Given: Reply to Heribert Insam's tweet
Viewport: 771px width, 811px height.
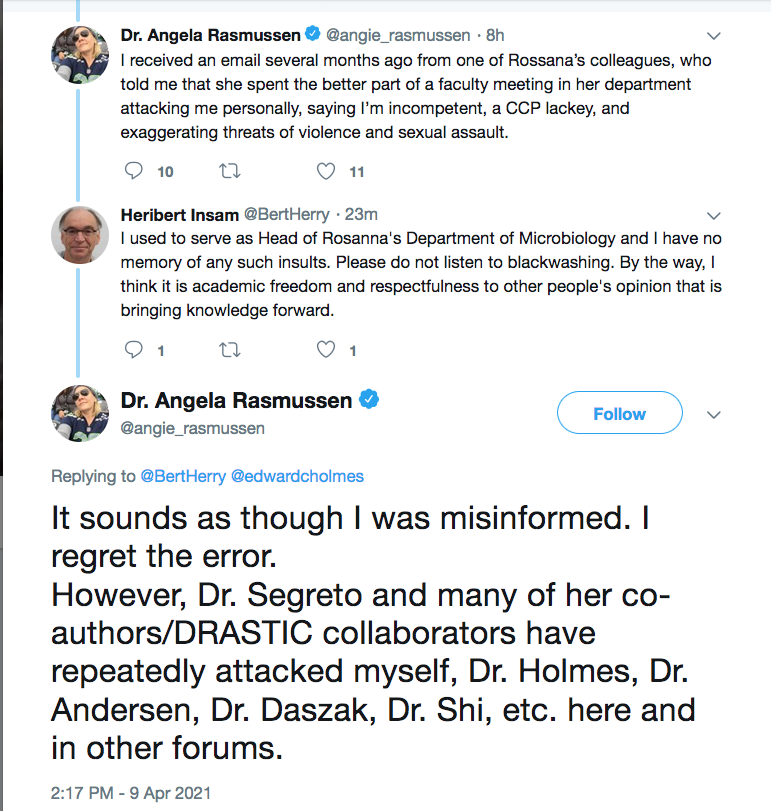Looking at the screenshot, I should coord(134,350).
